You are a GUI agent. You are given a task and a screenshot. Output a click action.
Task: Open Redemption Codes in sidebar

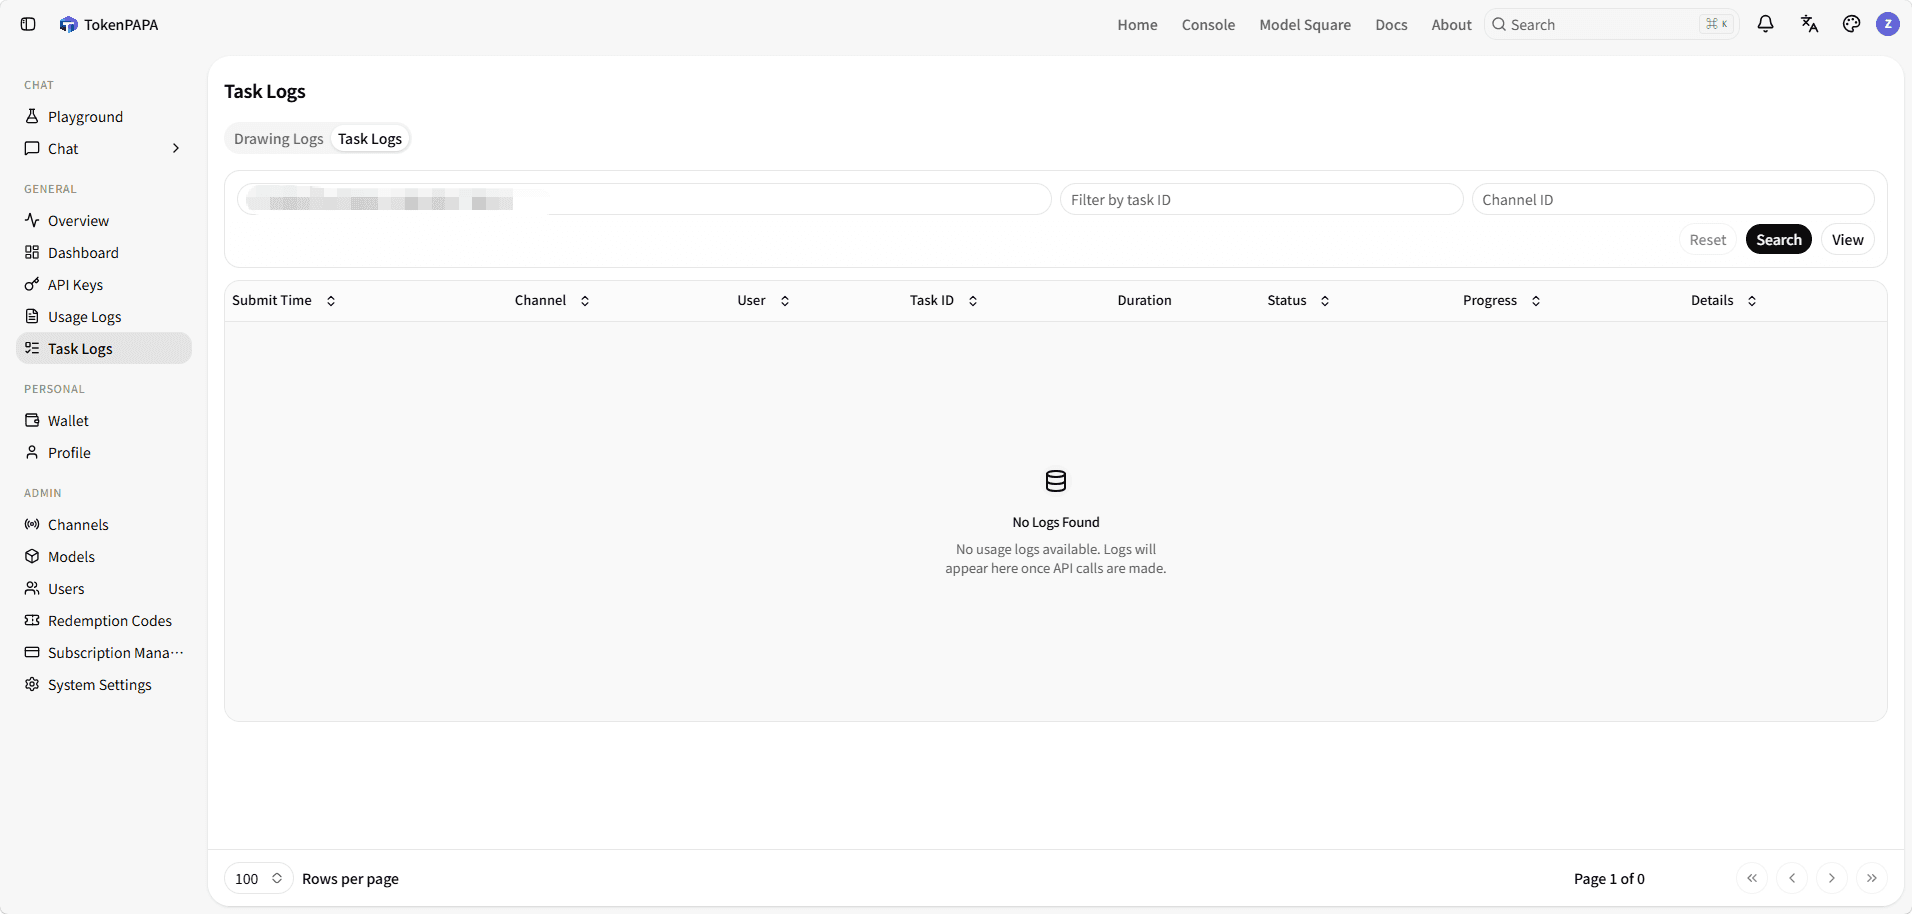(104, 620)
